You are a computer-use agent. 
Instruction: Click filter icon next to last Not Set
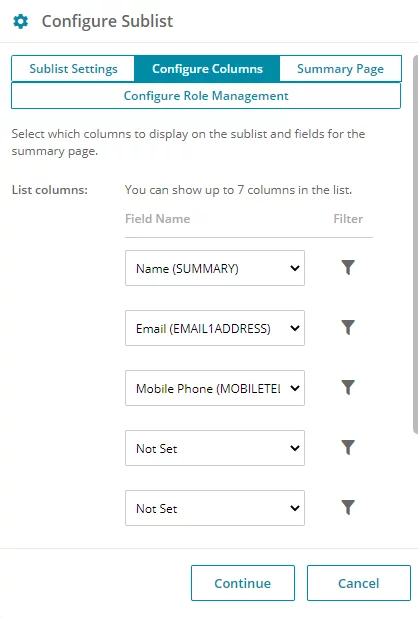click(x=348, y=508)
